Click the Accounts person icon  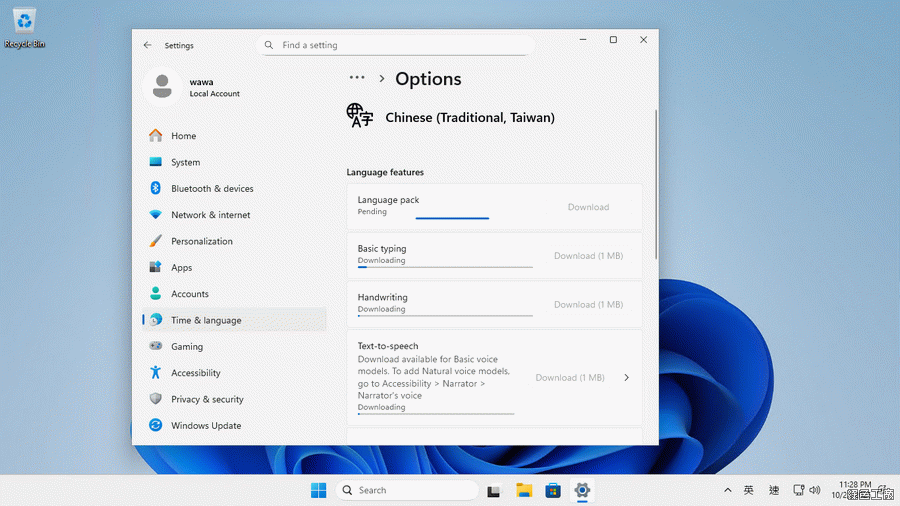tap(155, 294)
